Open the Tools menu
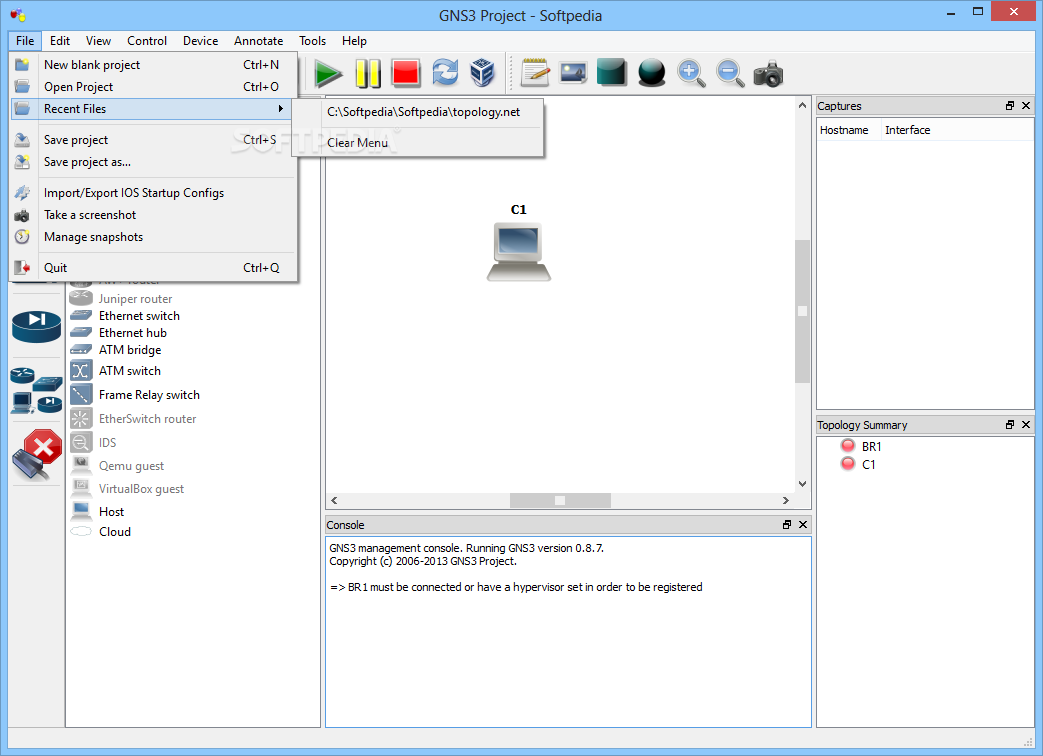The image size is (1043, 756). [313, 41]
